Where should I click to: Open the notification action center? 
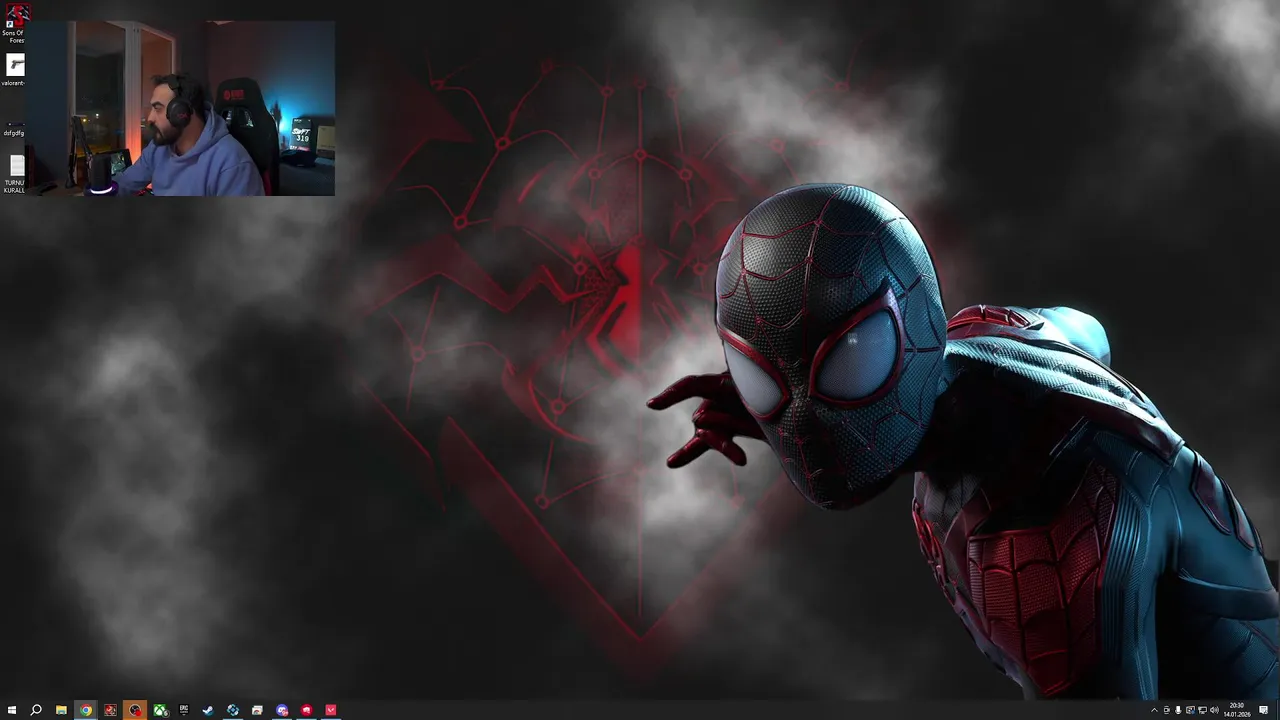tap(1264, 710)
